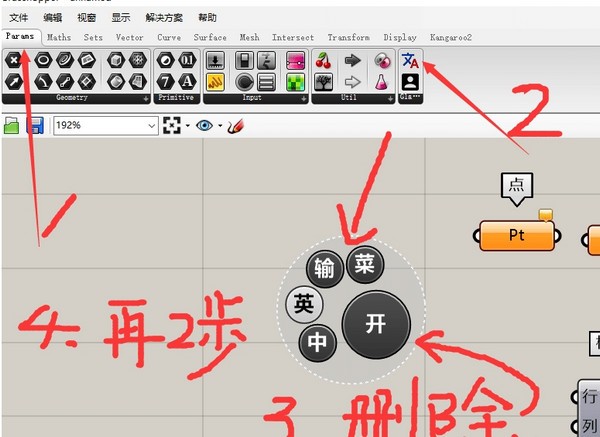This screenshot has width=600, height=437.
Task: Toggle the 输 radial button
Action: [x=325, y=269]
